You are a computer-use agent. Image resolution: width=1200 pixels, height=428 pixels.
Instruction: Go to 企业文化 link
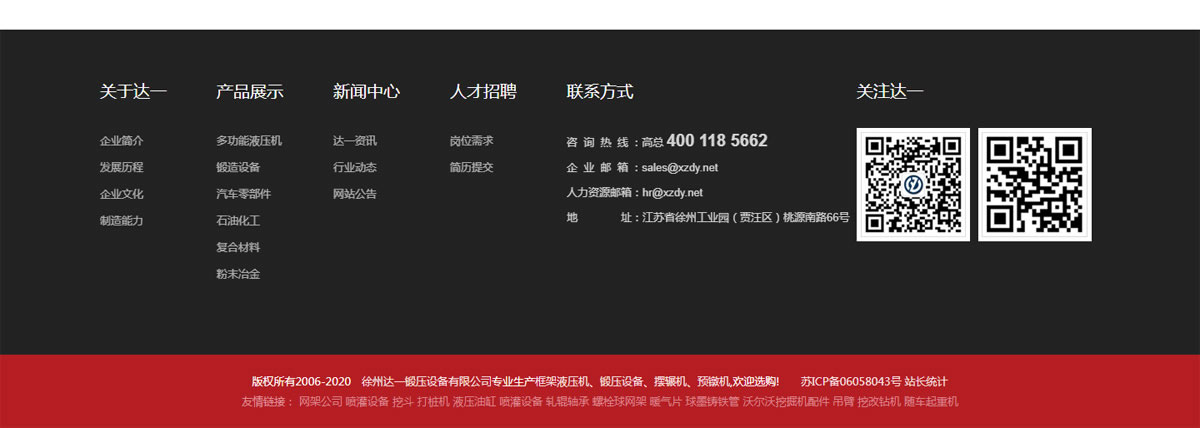tap(121, 194)
